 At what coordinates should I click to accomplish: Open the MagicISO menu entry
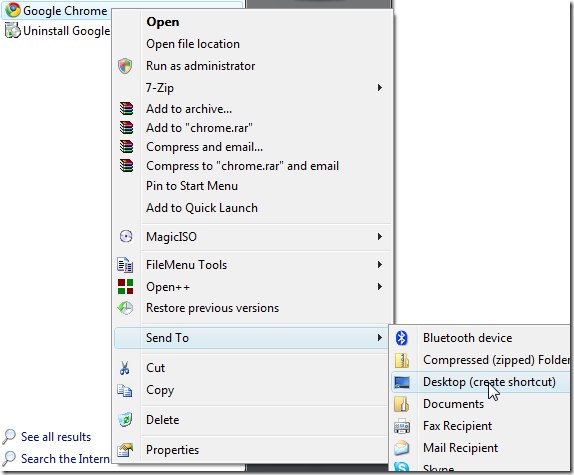[x=253, y=237]
